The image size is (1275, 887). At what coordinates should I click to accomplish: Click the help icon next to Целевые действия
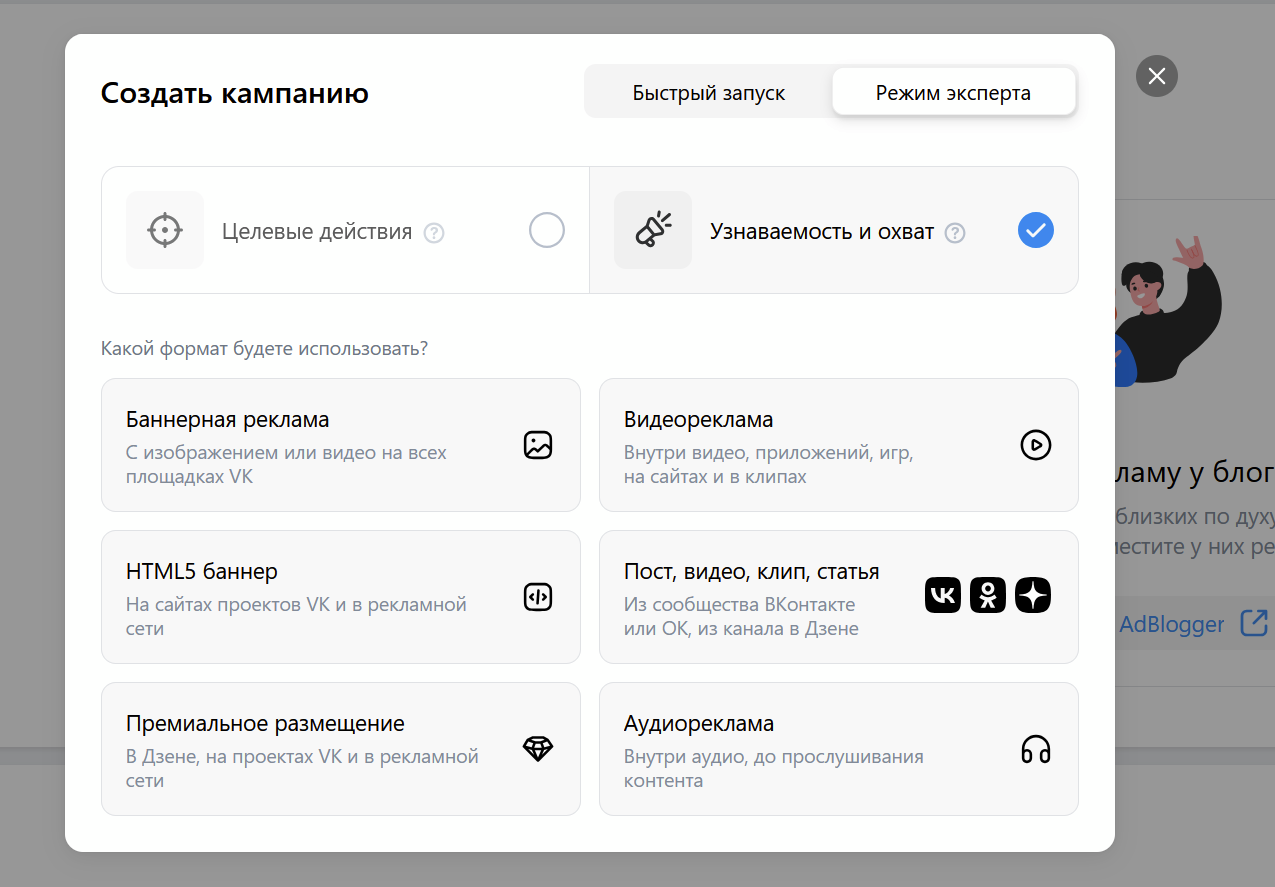tap(434, 232)
